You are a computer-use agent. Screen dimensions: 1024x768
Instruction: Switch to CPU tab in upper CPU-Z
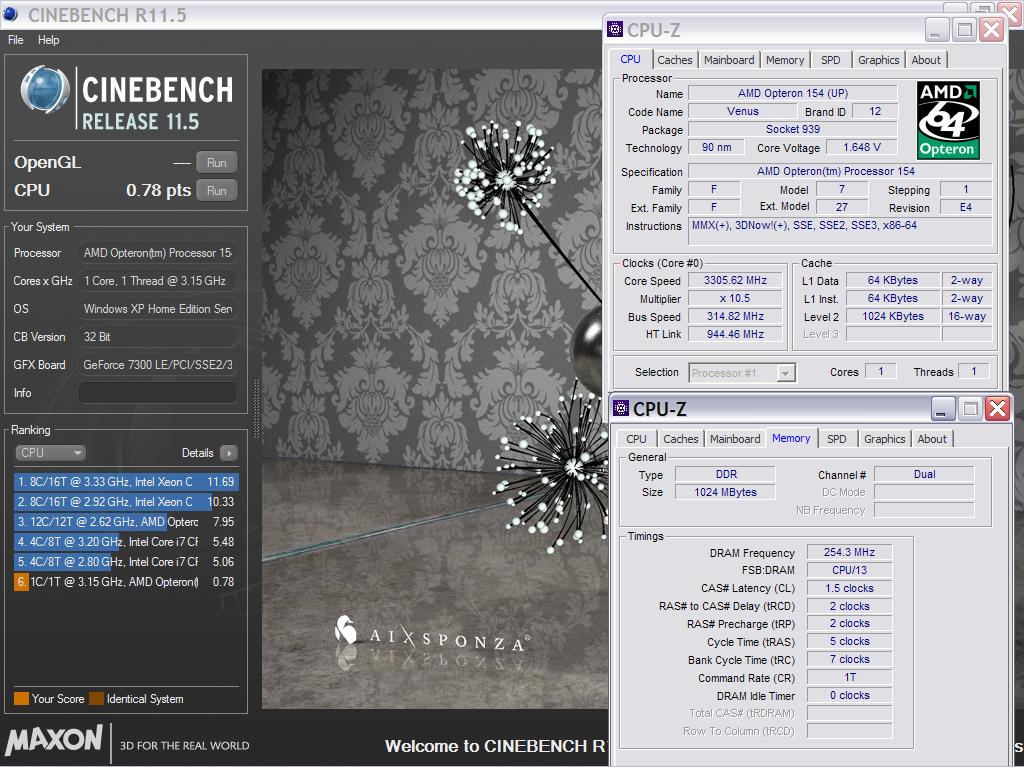point(630,59)
